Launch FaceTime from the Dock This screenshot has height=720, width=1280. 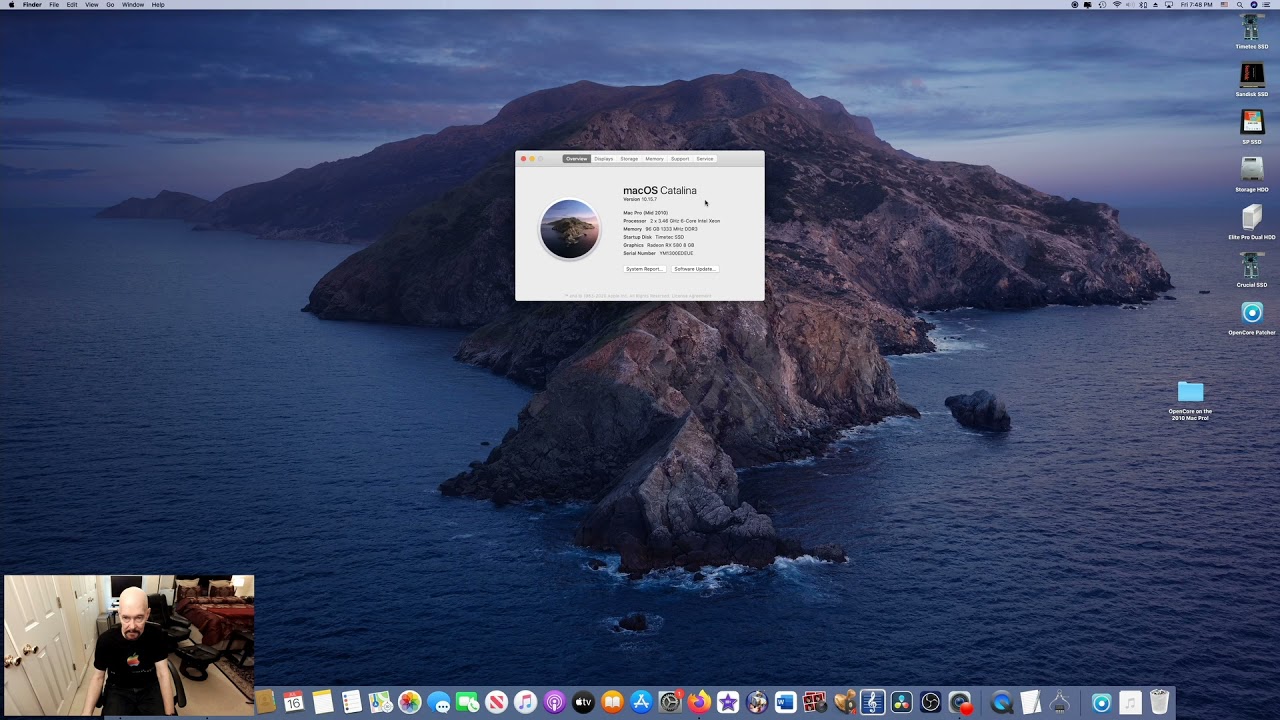(467, 702)
